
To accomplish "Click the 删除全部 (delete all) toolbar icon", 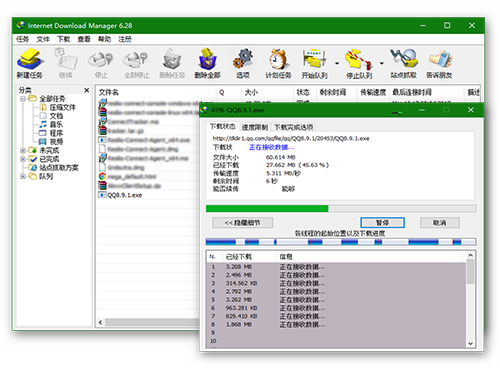I will click(x=208, y=63).
